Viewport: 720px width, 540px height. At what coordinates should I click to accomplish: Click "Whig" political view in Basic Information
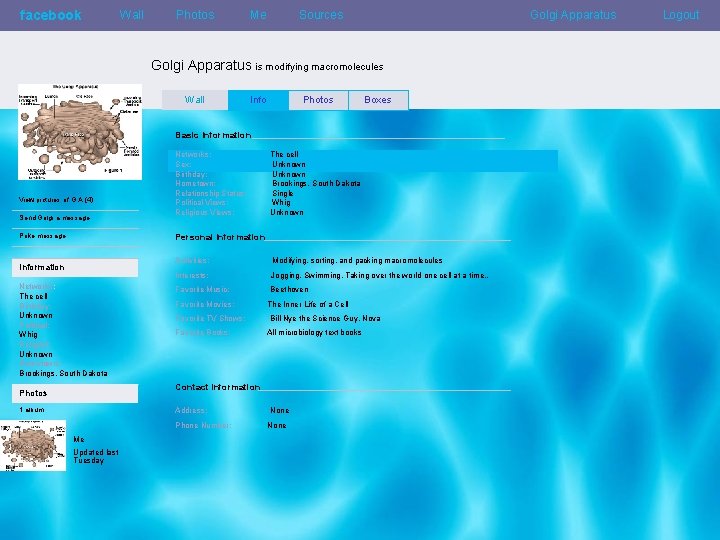(281, 202)
